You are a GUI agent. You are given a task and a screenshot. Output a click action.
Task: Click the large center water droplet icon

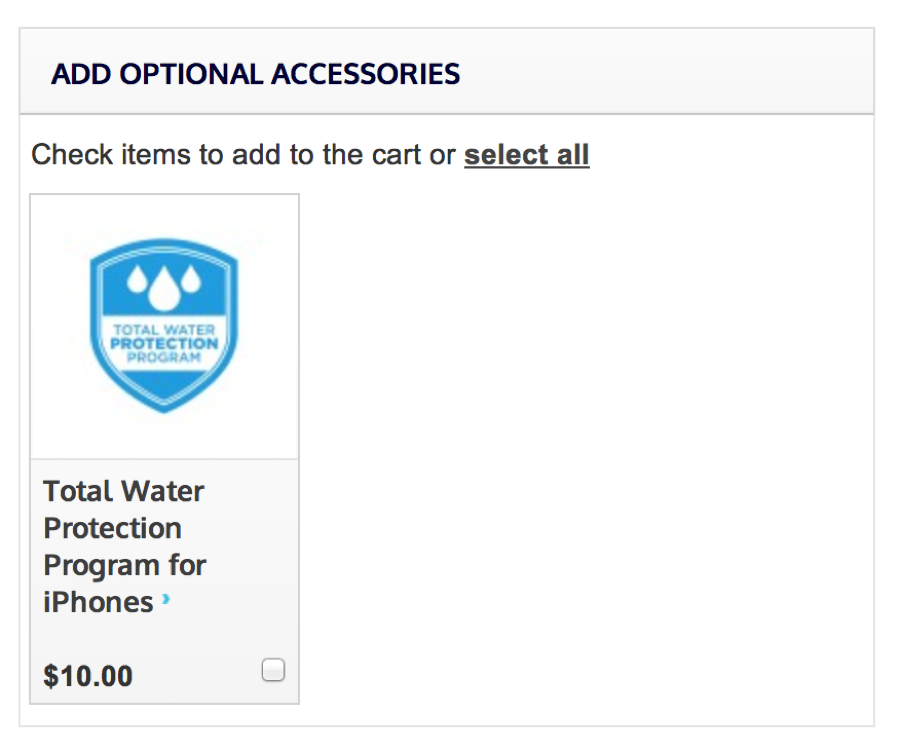[x=164, y=288]
